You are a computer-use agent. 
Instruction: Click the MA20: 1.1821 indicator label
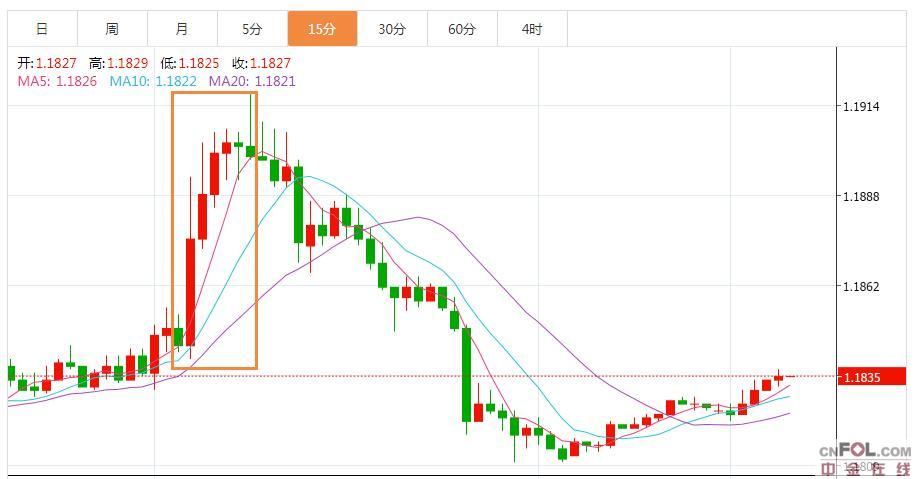point(252,81)
